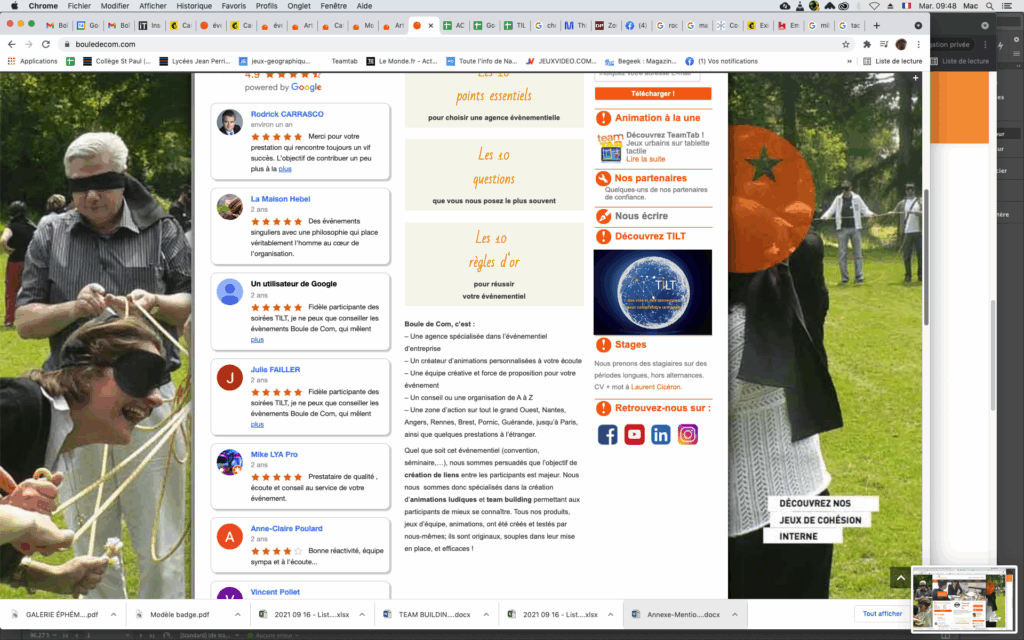The image size is (1024, 640).
Task: Follow the Lire la suite link
Action: click(646, 159)
